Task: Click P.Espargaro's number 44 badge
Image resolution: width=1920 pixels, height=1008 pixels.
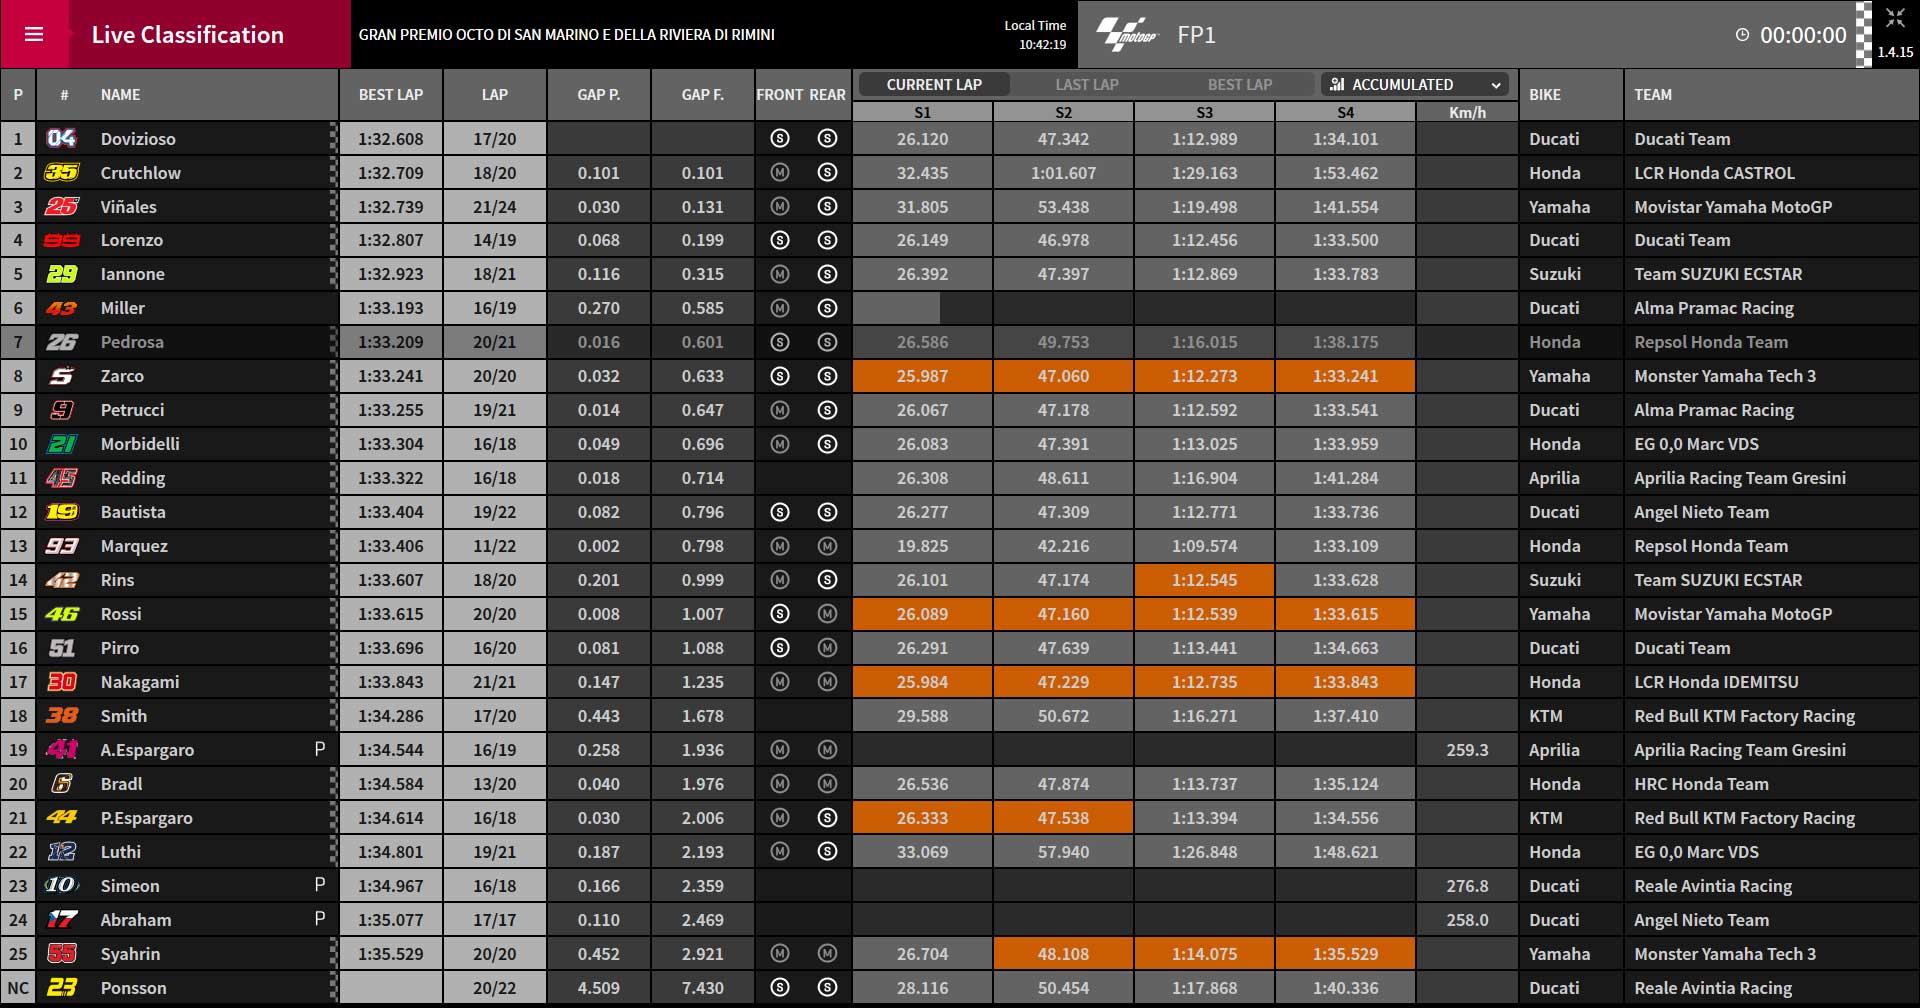Action: 61,818
